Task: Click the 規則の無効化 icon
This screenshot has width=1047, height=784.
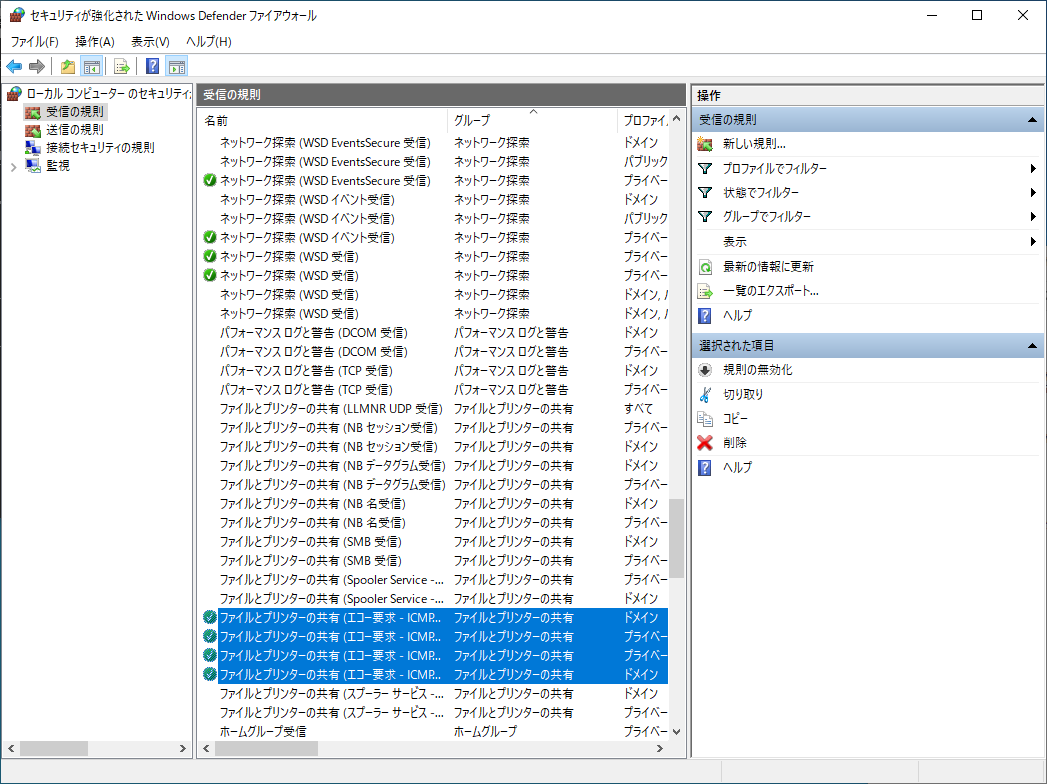Action: click(704, 370)
